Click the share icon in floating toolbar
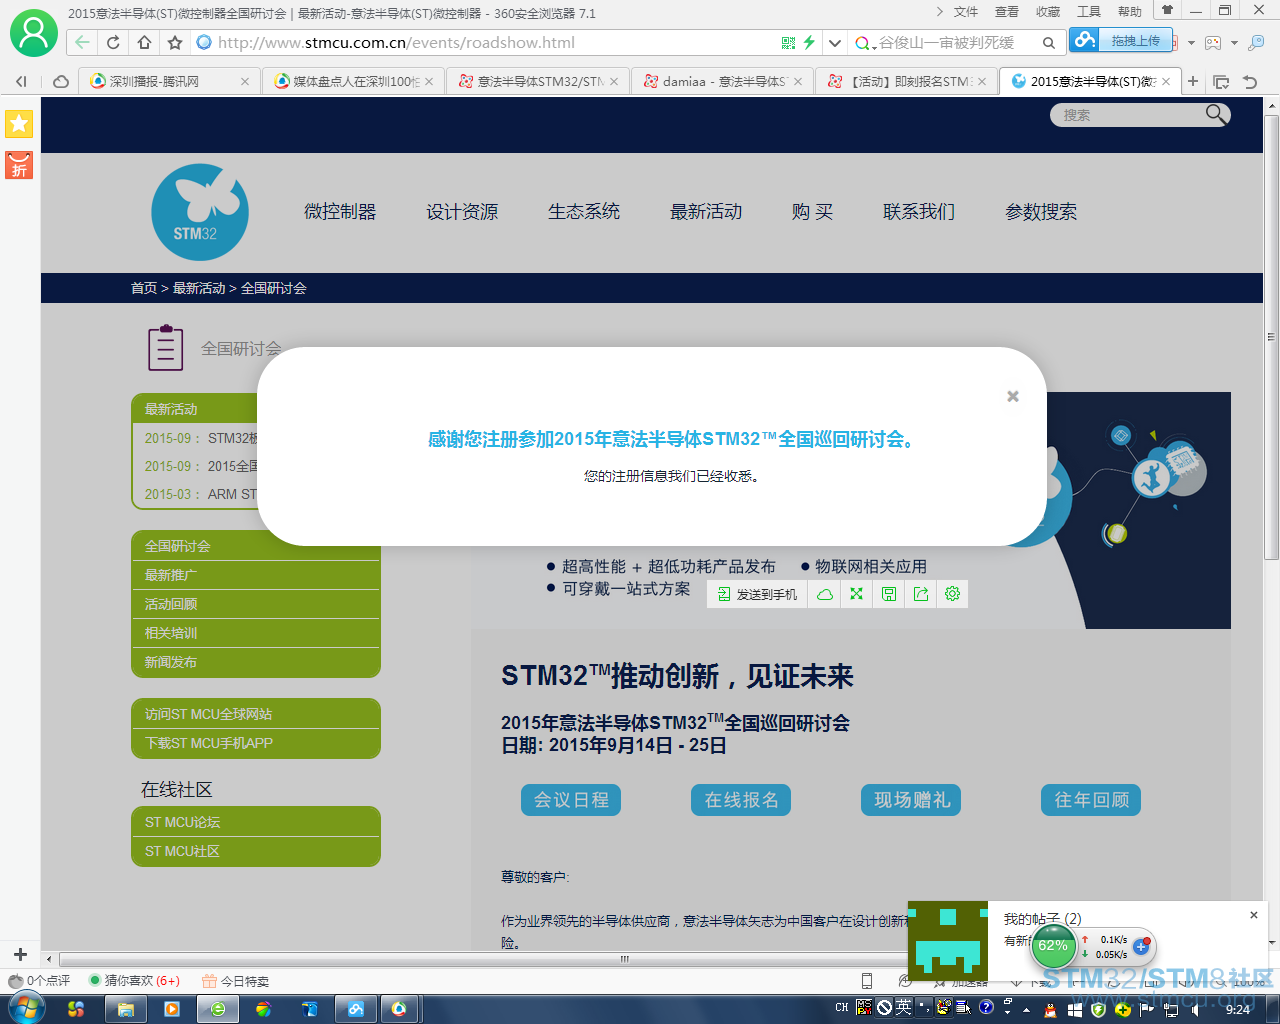Viewport: 1280px width, 1024px height. [921, 594]
